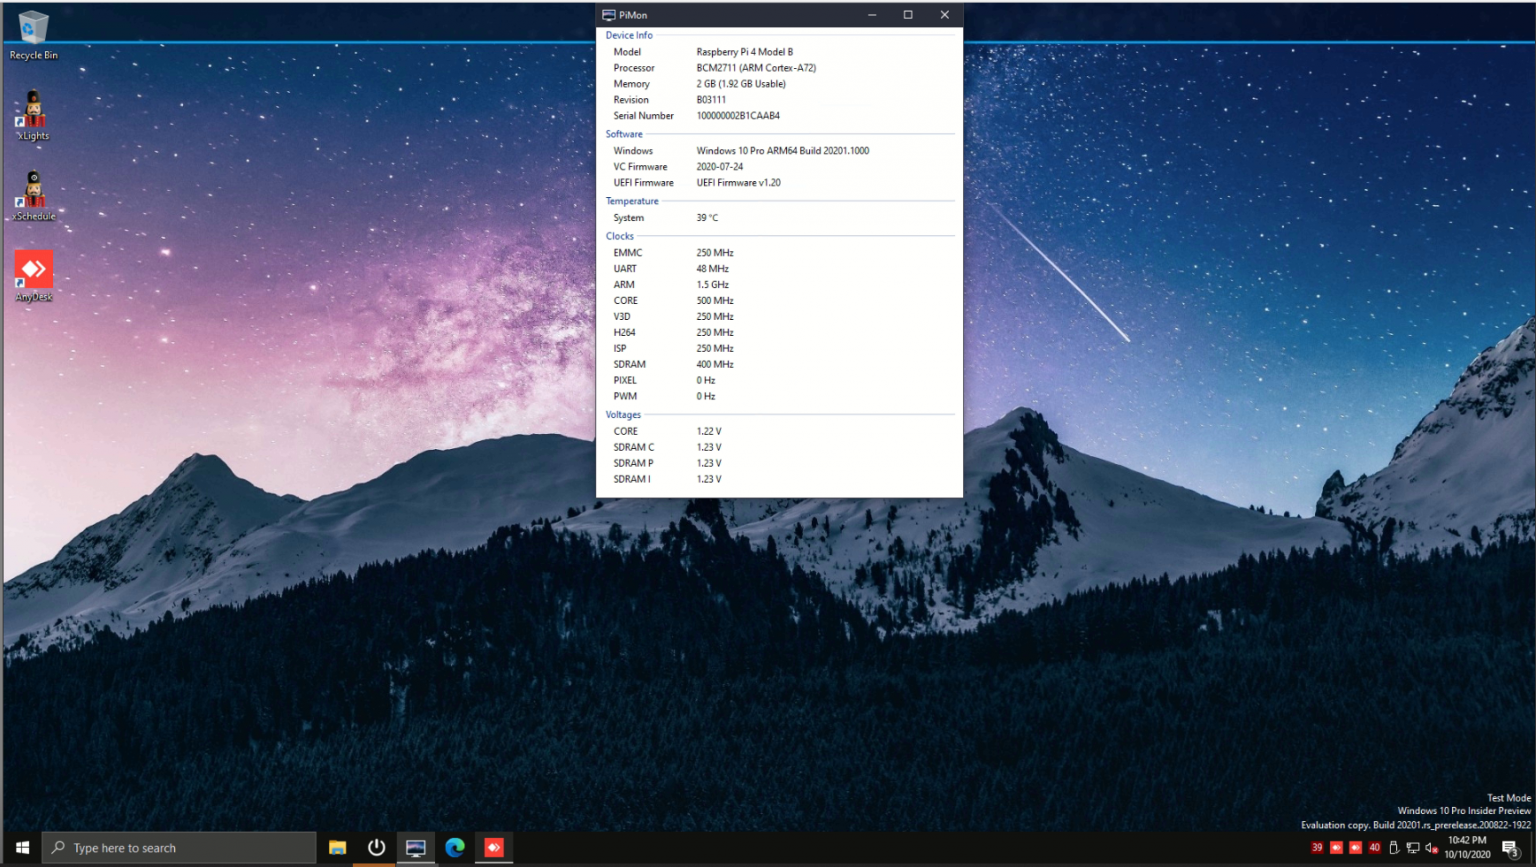
Task: Open the Recycle Bin on desktop
Action: 33,30
